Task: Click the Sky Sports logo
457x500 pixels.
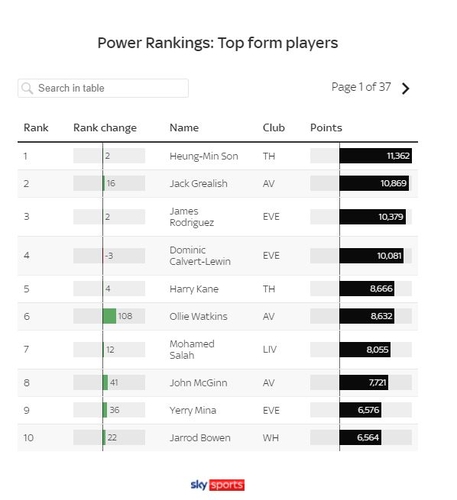Action: (x=217, y=485)
